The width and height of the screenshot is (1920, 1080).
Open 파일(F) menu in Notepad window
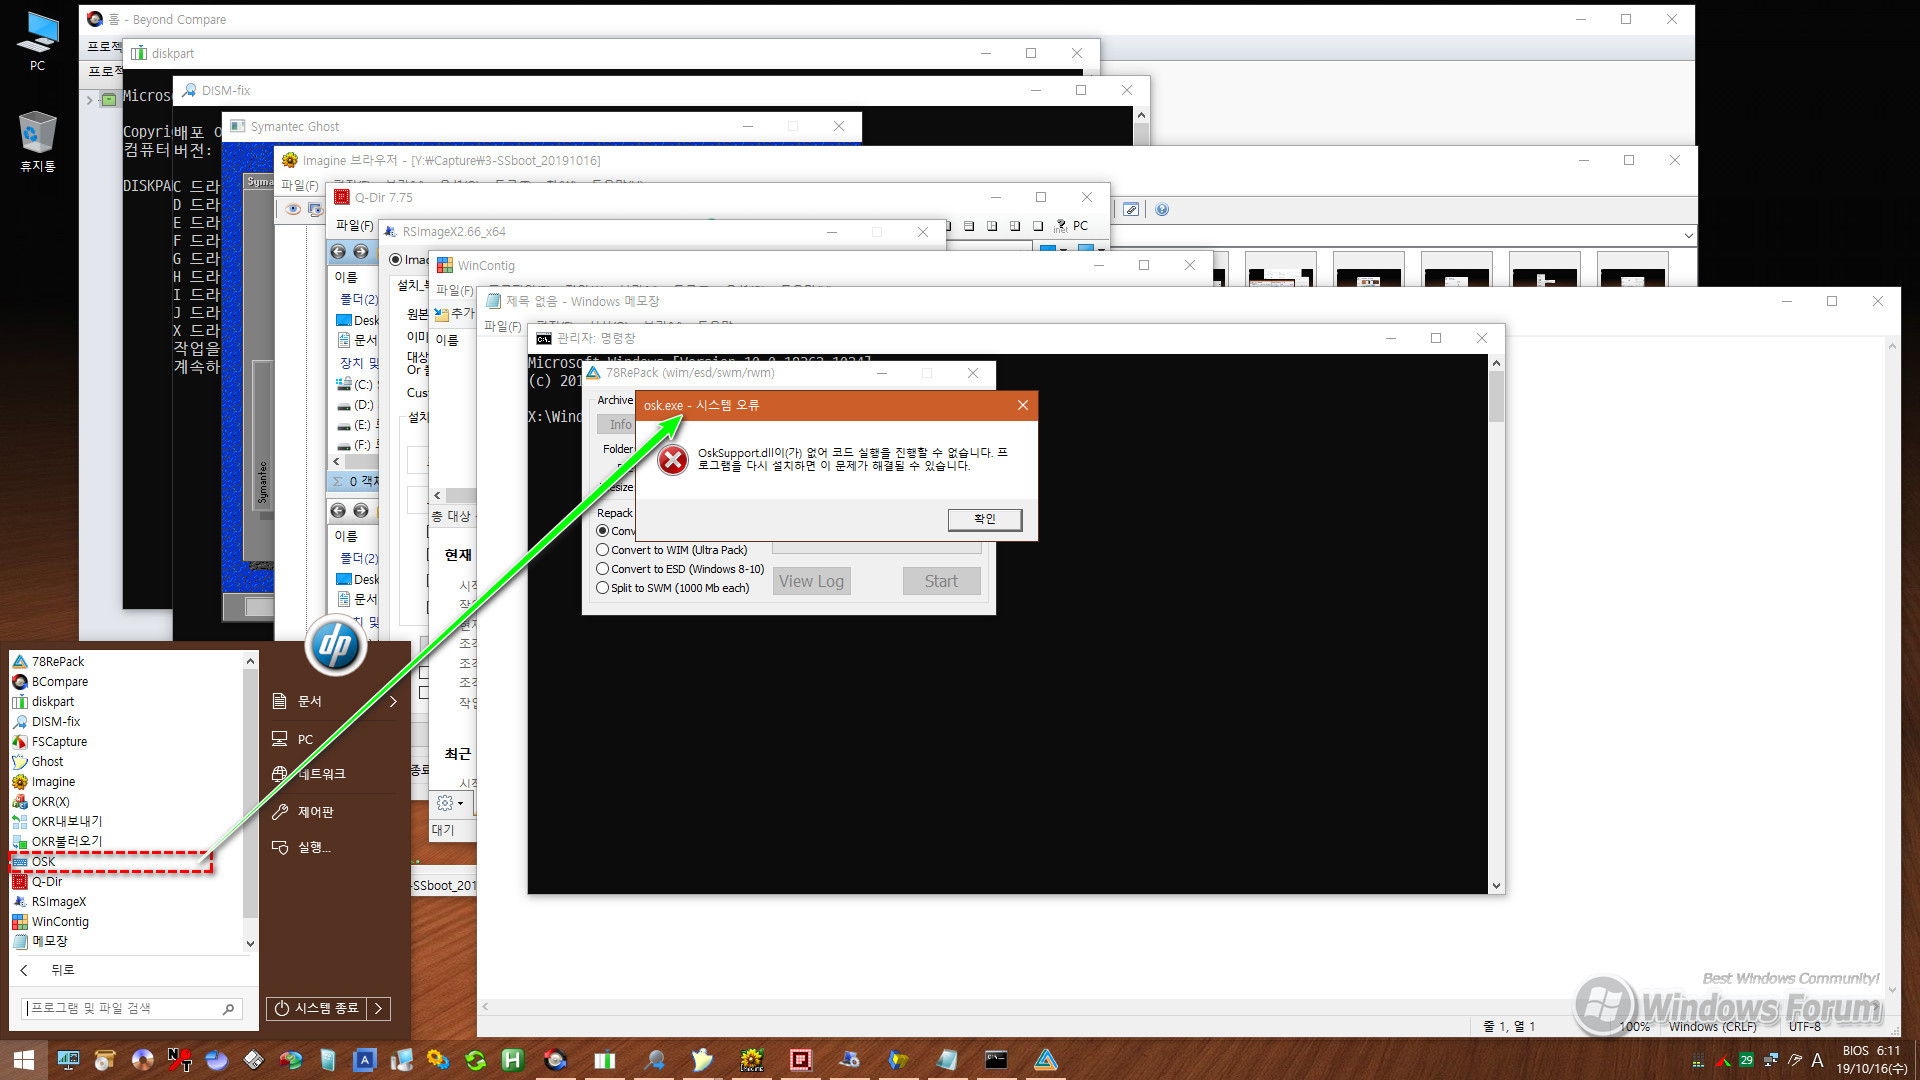coord(502,326)
